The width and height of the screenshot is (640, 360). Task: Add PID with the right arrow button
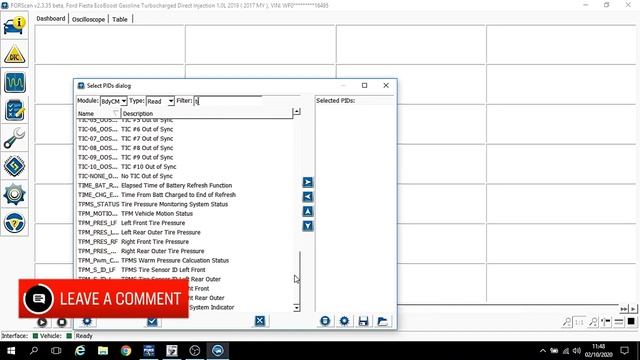coord(308,182)
